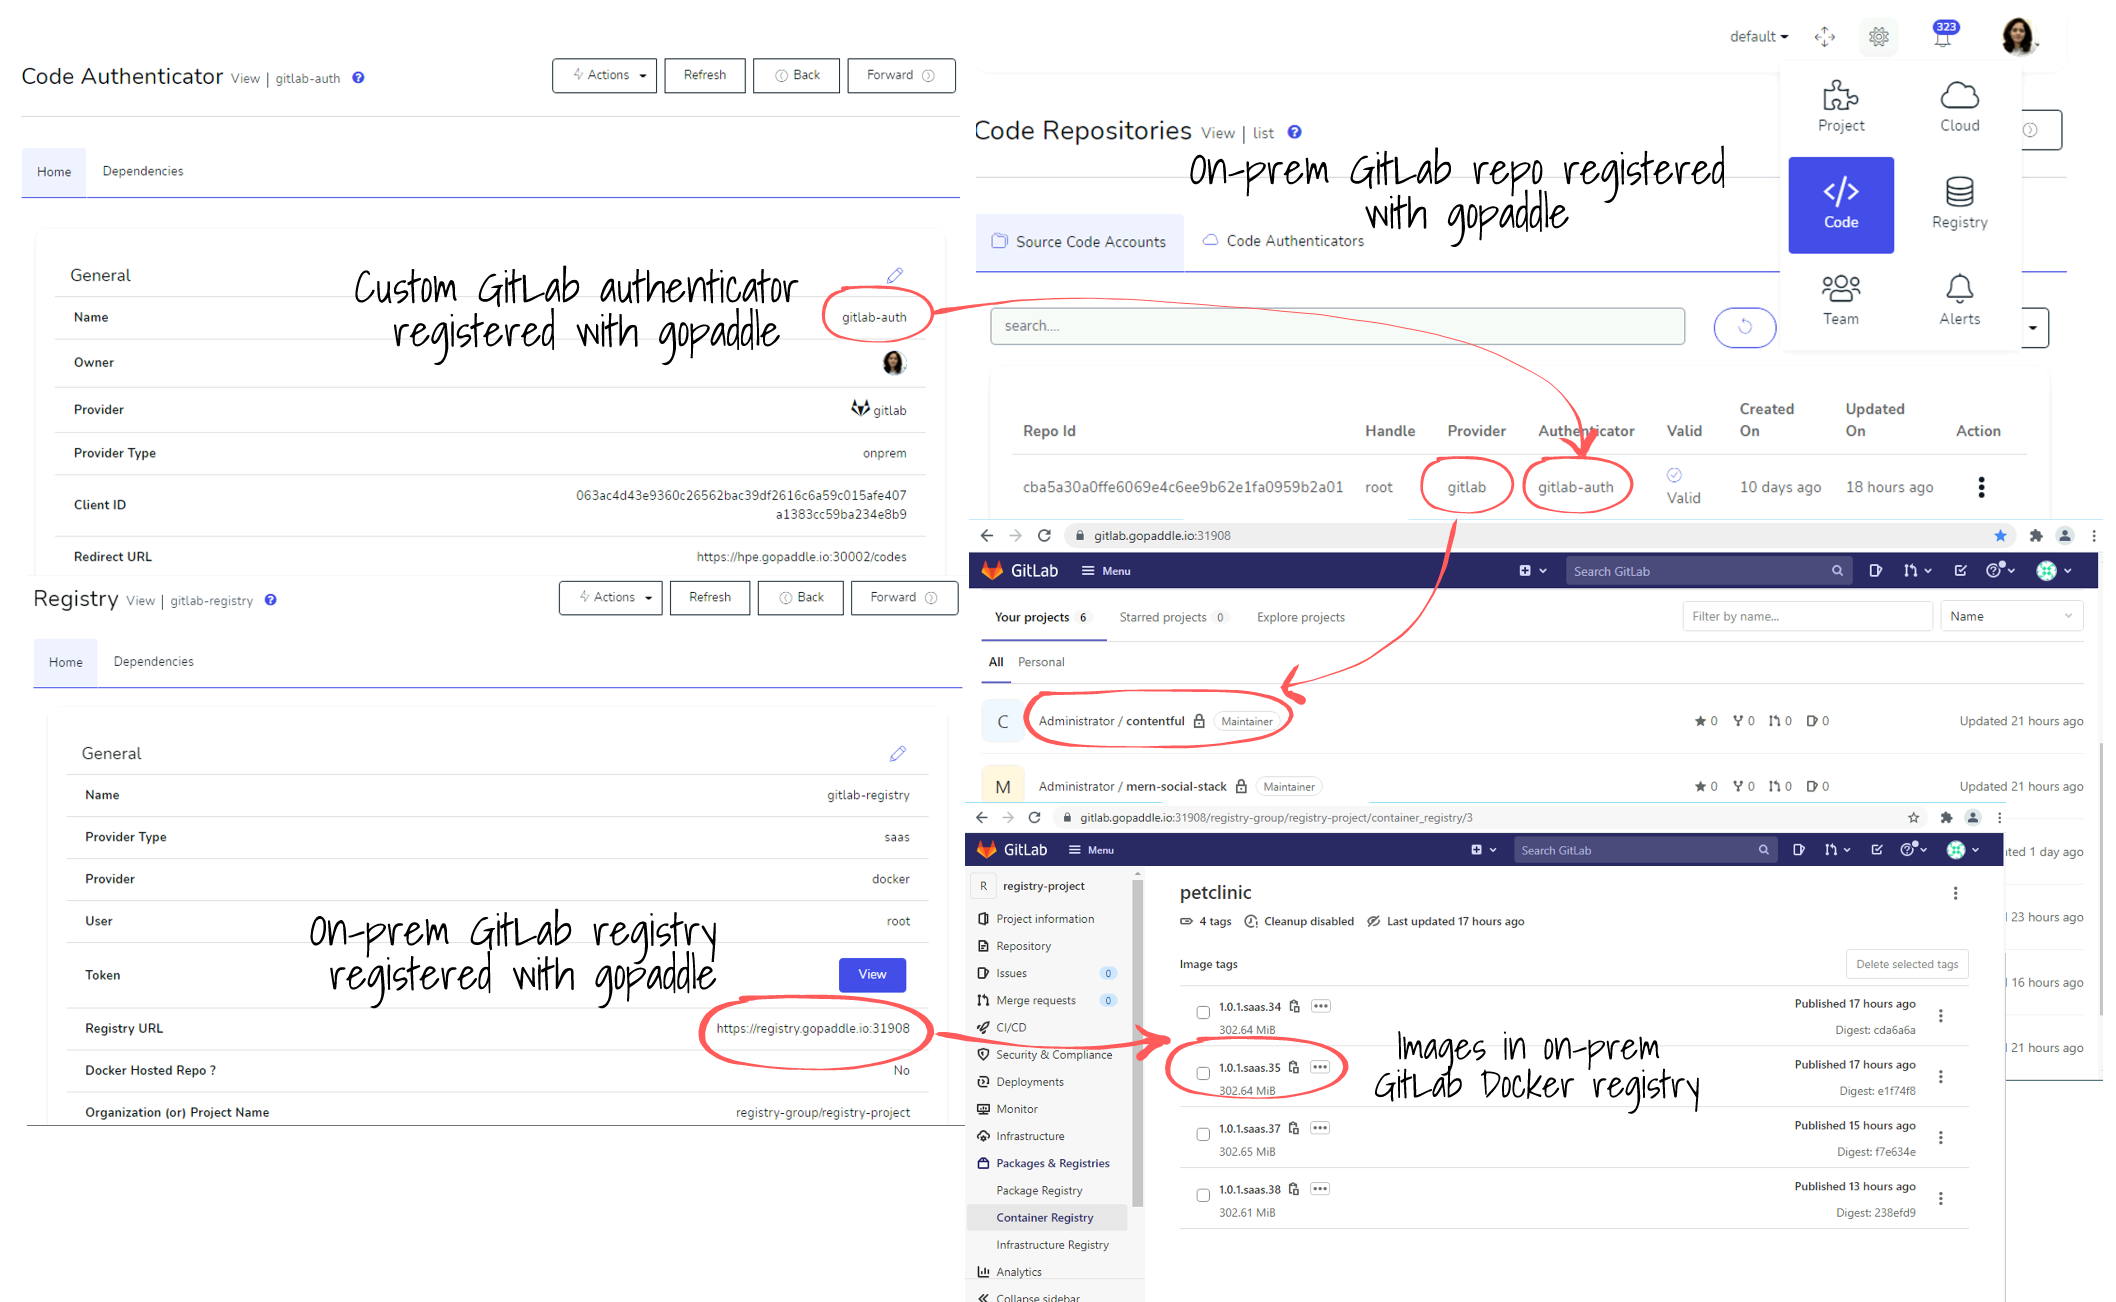Bookmark star in upper browser address bar
This screenshot has width=2116, height=1302.
click(2000, 536)
